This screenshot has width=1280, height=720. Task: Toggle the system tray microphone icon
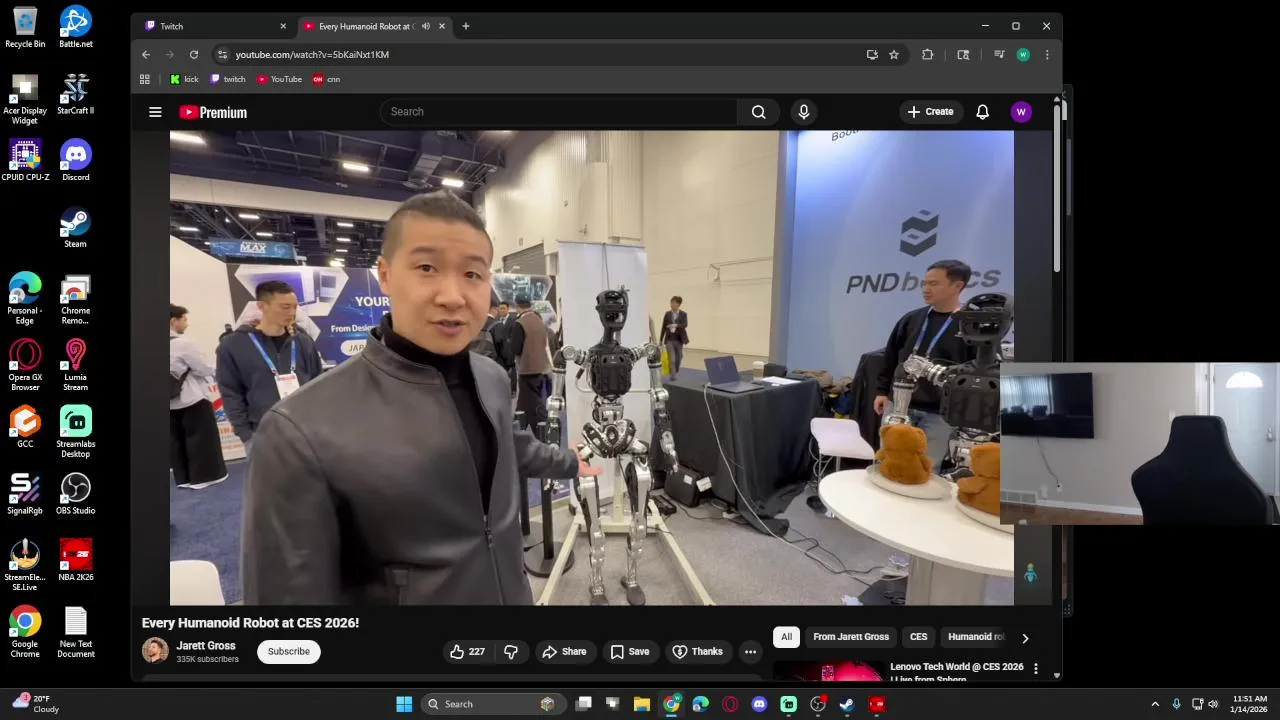coord(1176,704)
